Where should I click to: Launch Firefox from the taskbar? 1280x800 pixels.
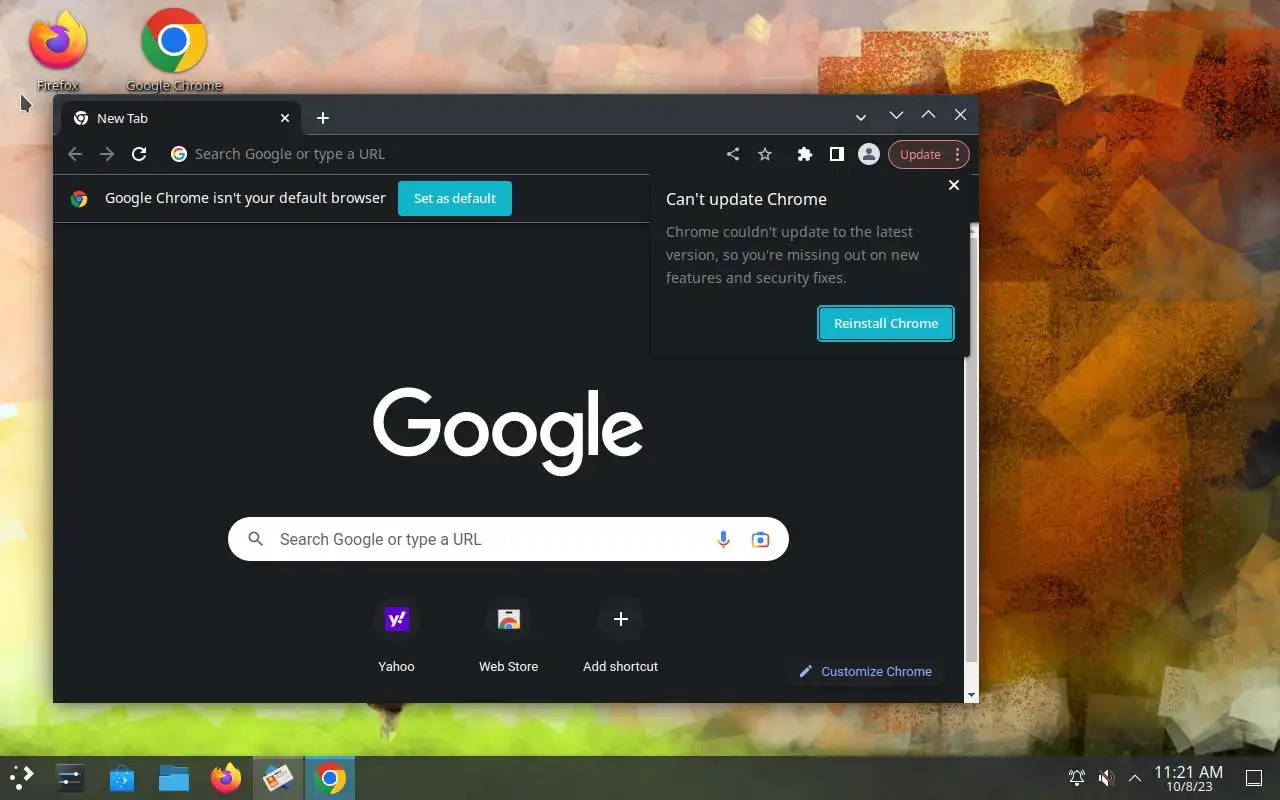pyautogui.click(x=226, y=778)
